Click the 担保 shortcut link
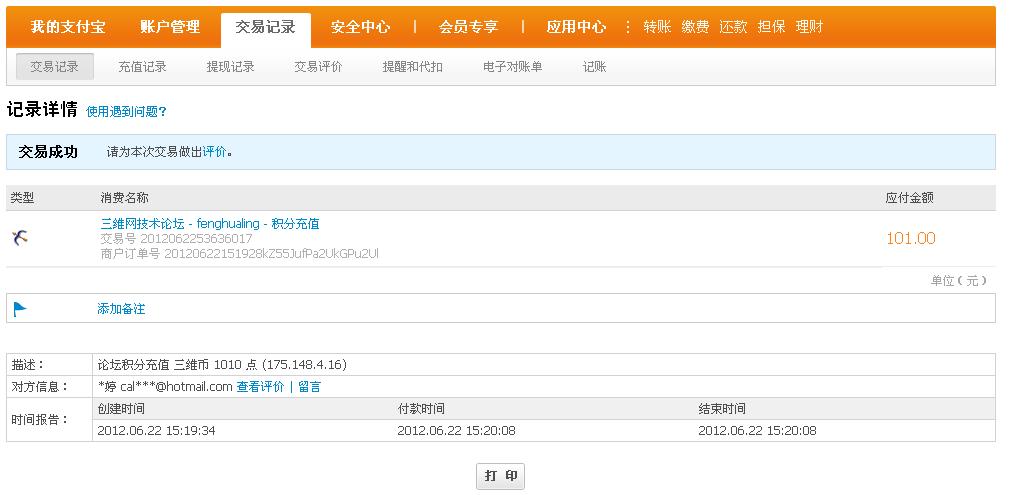1022x495 pixels. tap(772, 27)
